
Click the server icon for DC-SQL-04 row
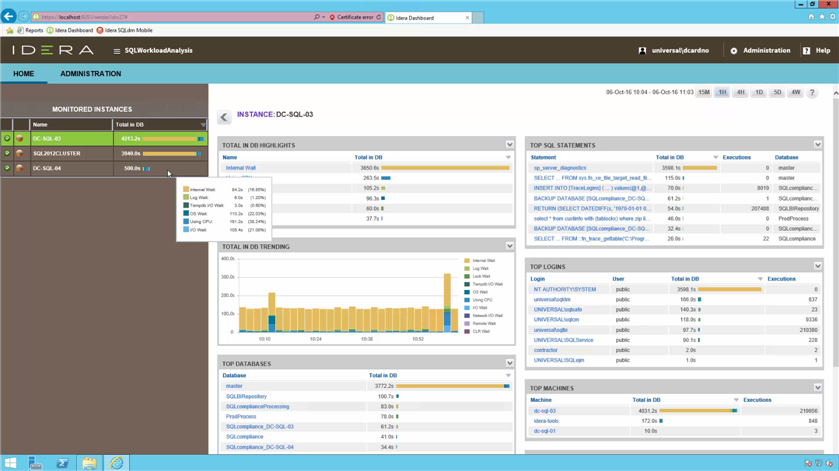click(x=20, y=168)
